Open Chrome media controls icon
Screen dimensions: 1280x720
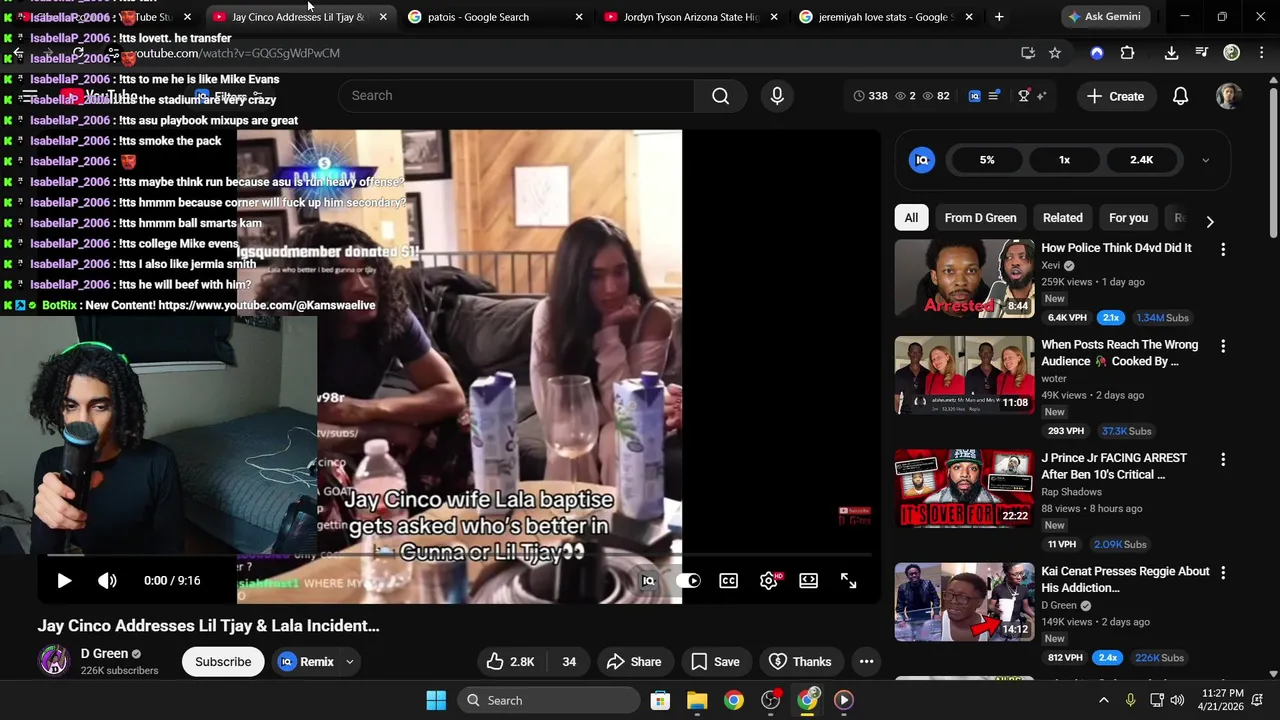pyautogui.click(x=1201, y=53)
